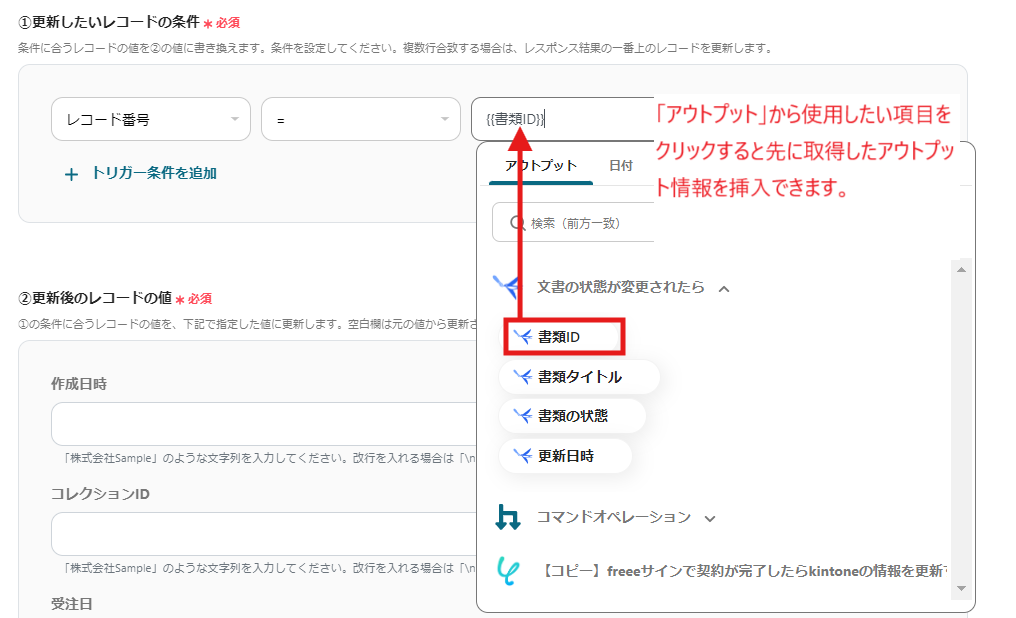1016x618 pixels.
Task: Open the レコード番号 field dropdown
Action: click(150, 119)
